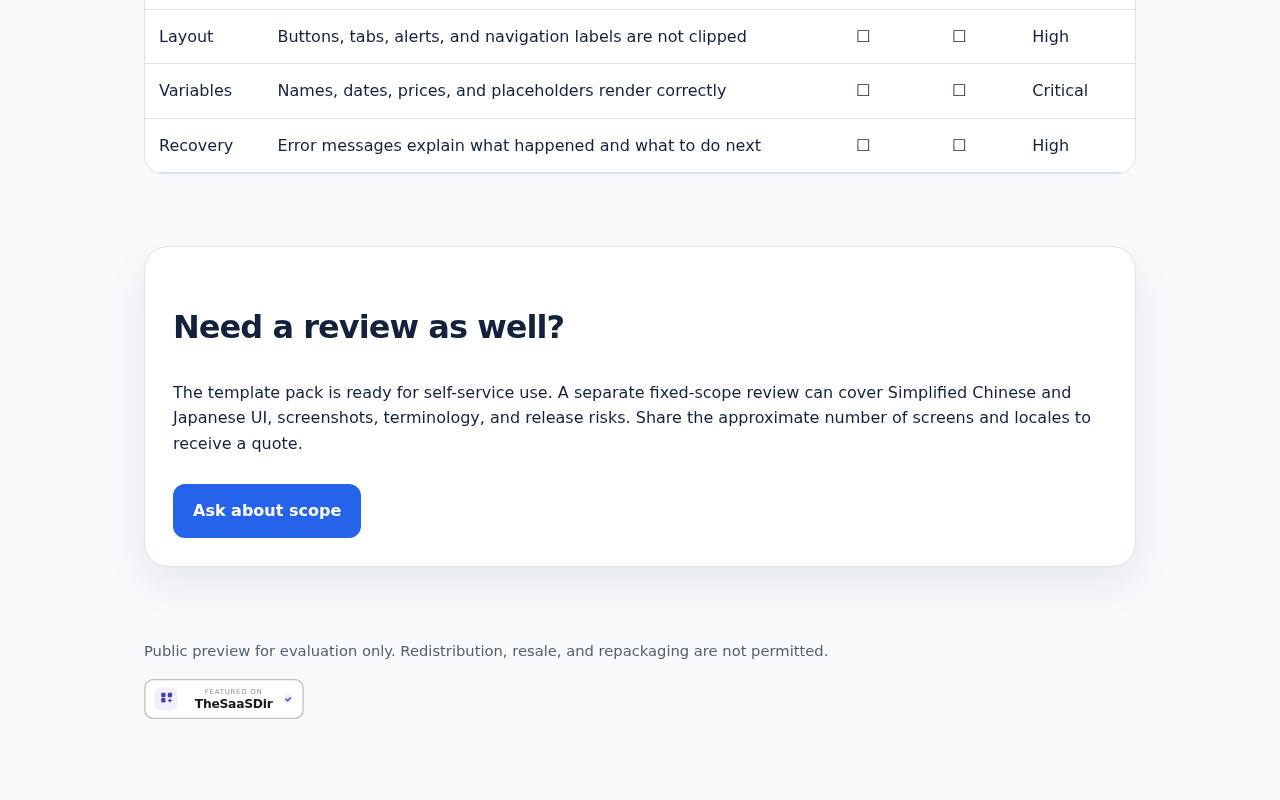Click the Public preview redistribution notice text
1280x800 pixels.
(486, 651)
